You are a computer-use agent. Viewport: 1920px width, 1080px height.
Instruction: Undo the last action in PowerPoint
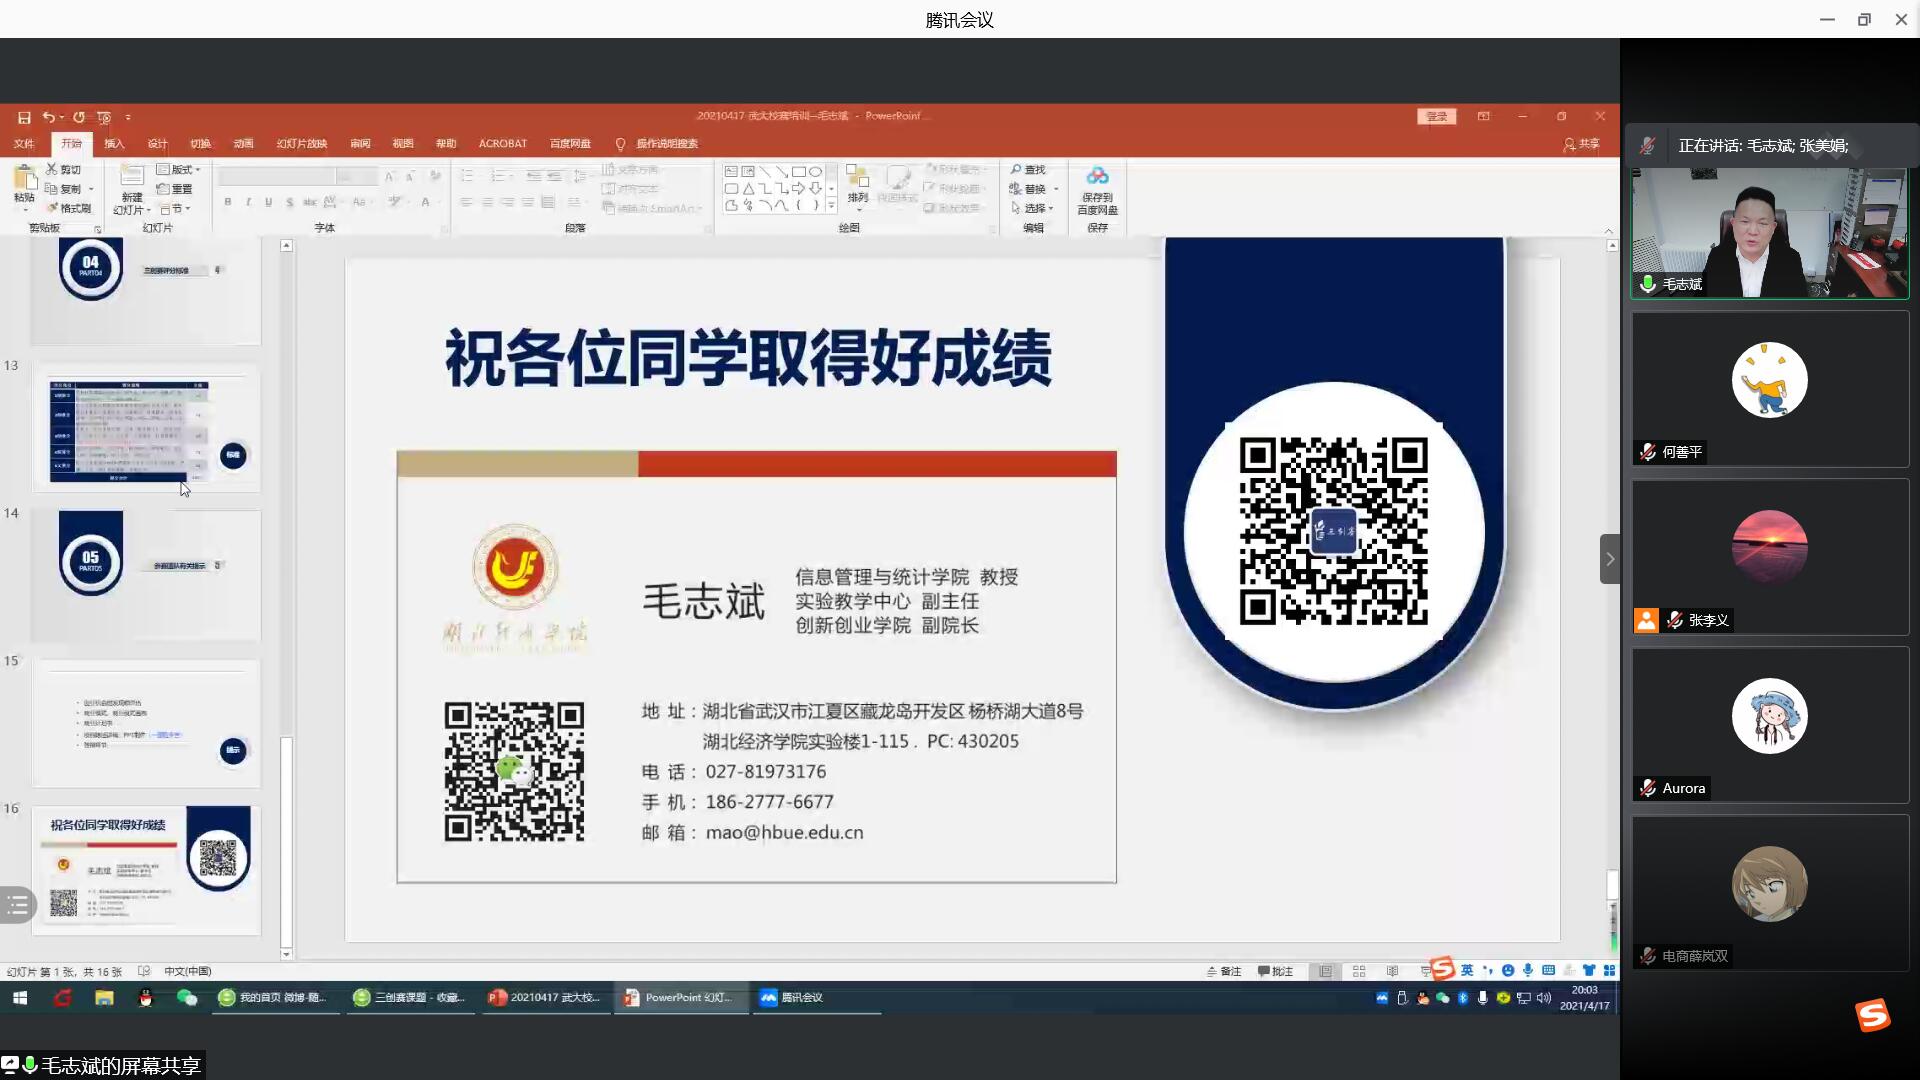pyautogui.click(x=48, y=117)
